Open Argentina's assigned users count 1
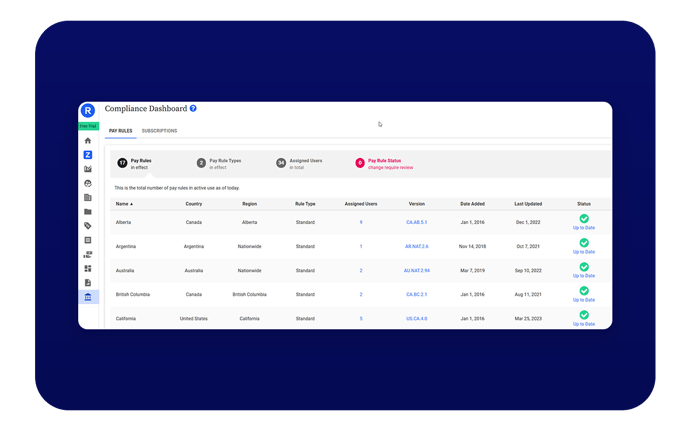This screenshot has width=690, height=431. 361,247
